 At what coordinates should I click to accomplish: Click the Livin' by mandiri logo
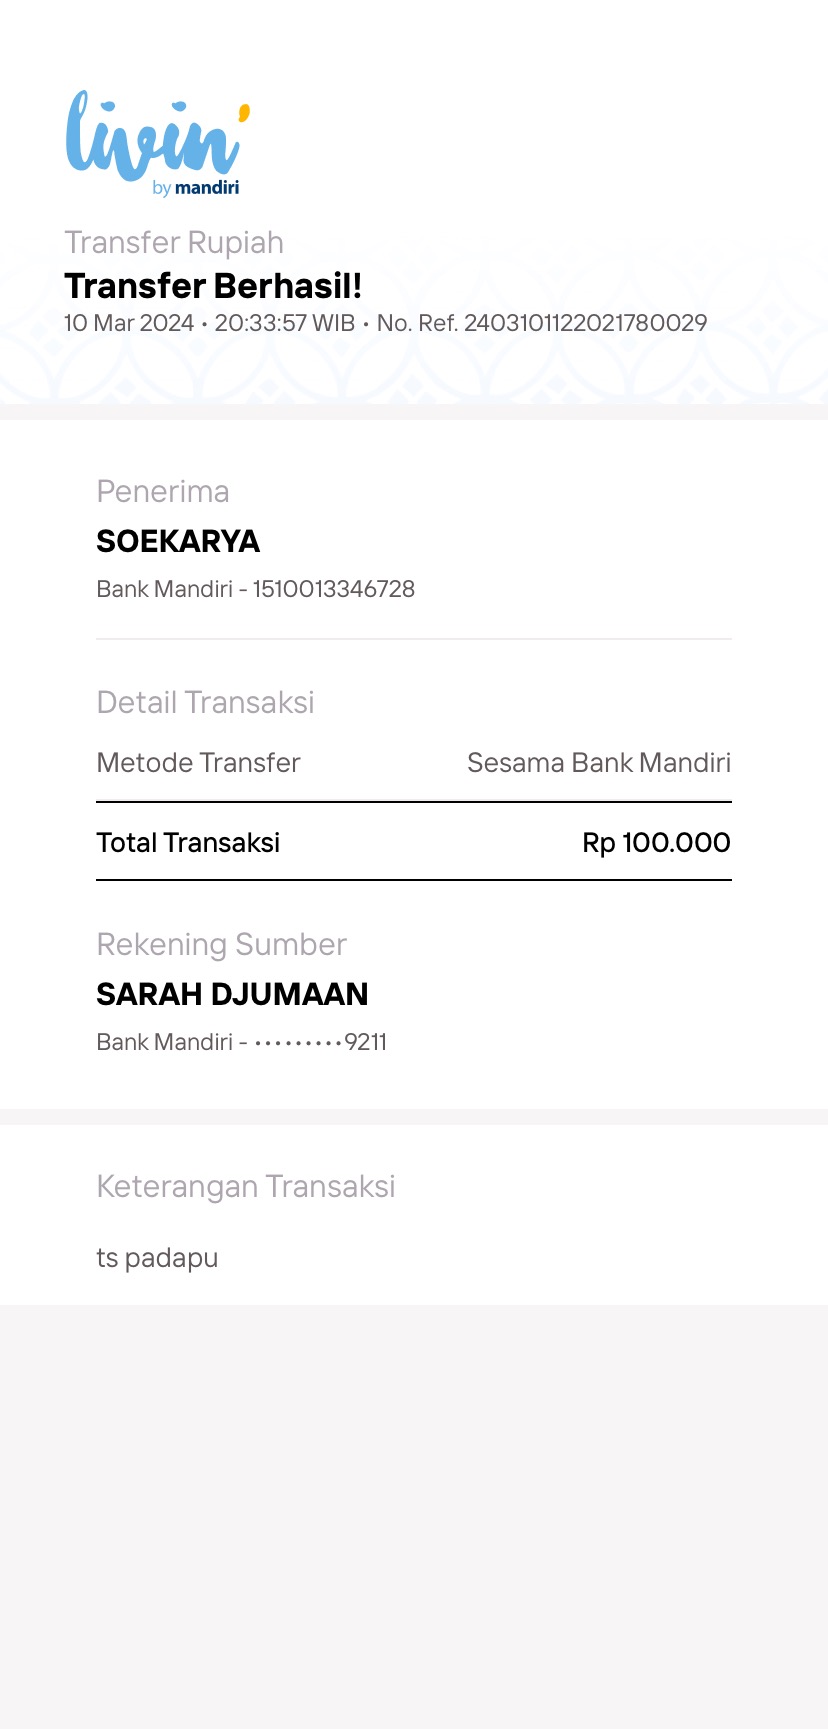tap(157, 143)
